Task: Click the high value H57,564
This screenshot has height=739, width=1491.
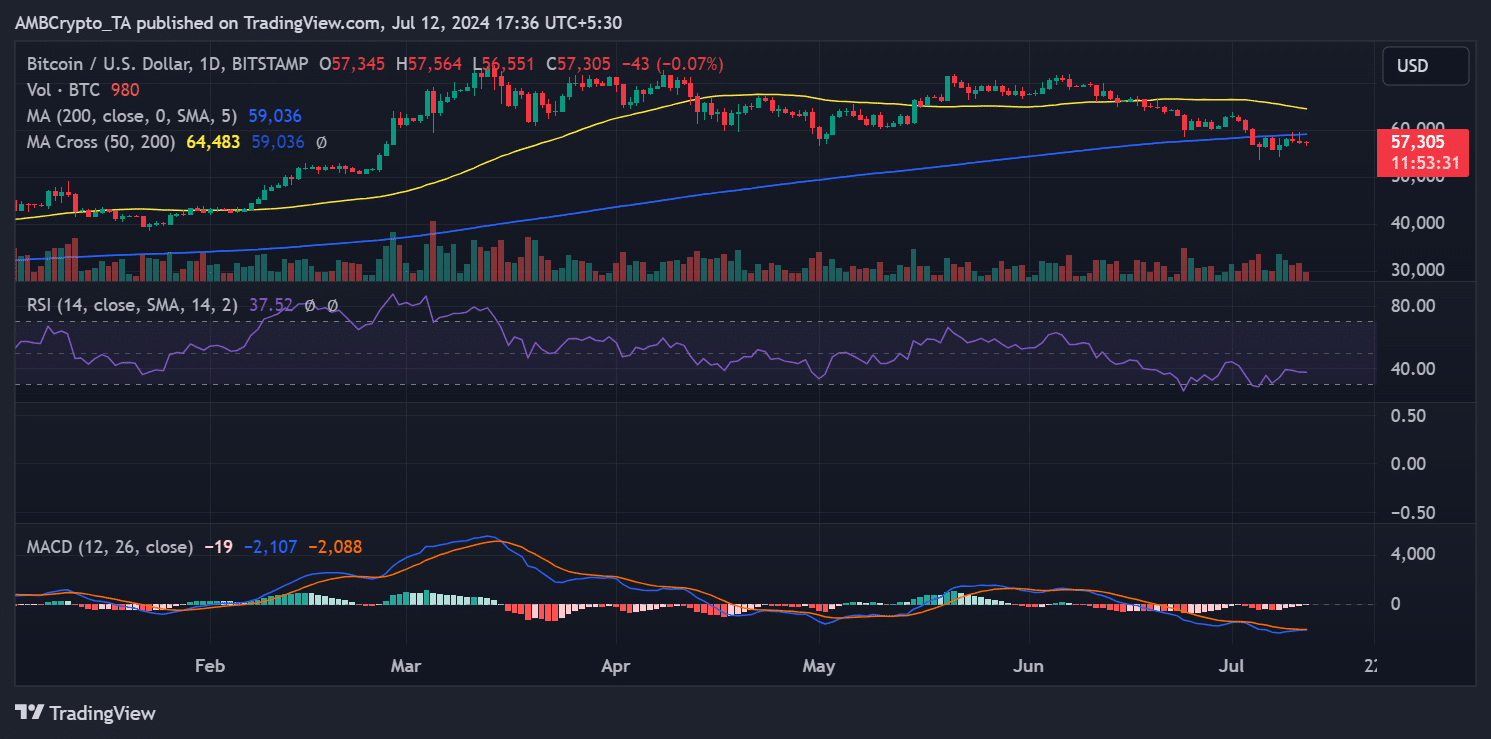Action: point(429,64)
